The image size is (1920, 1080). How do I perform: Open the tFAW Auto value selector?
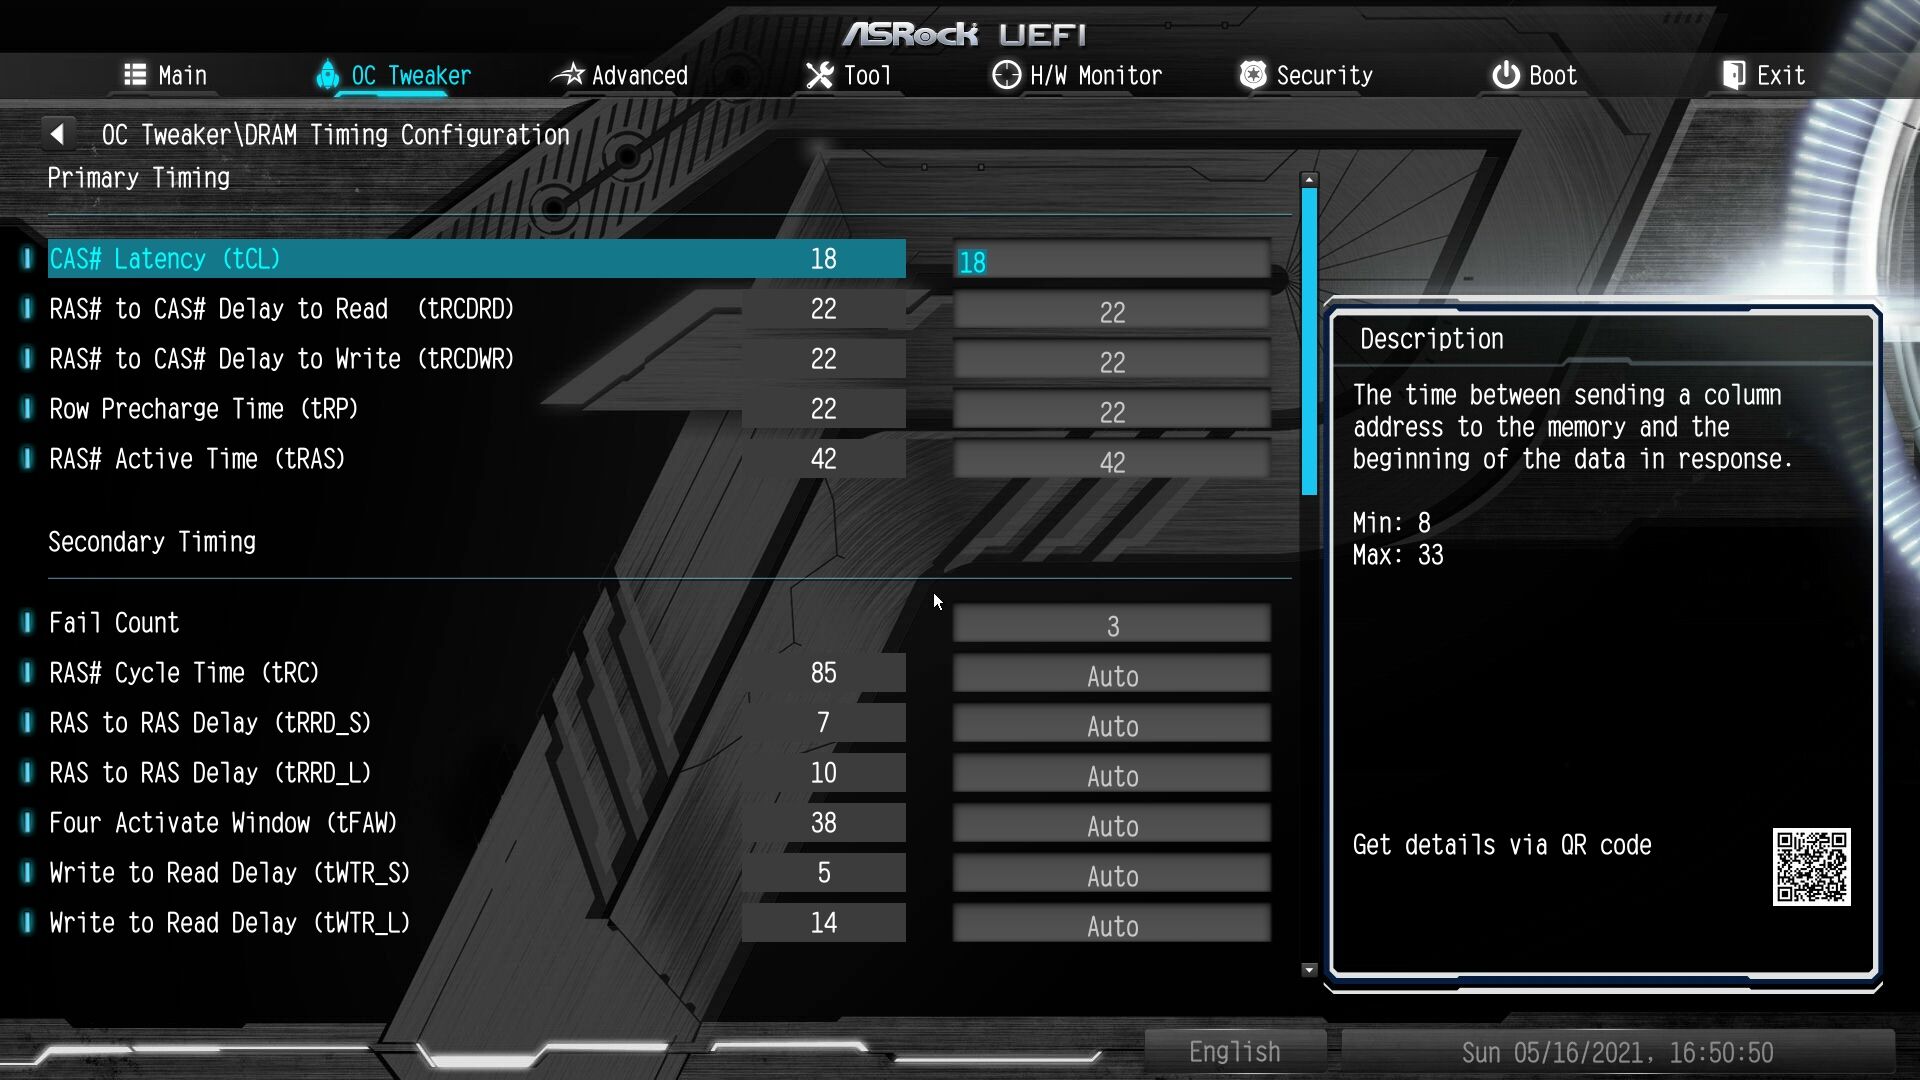pos(1111,826)
